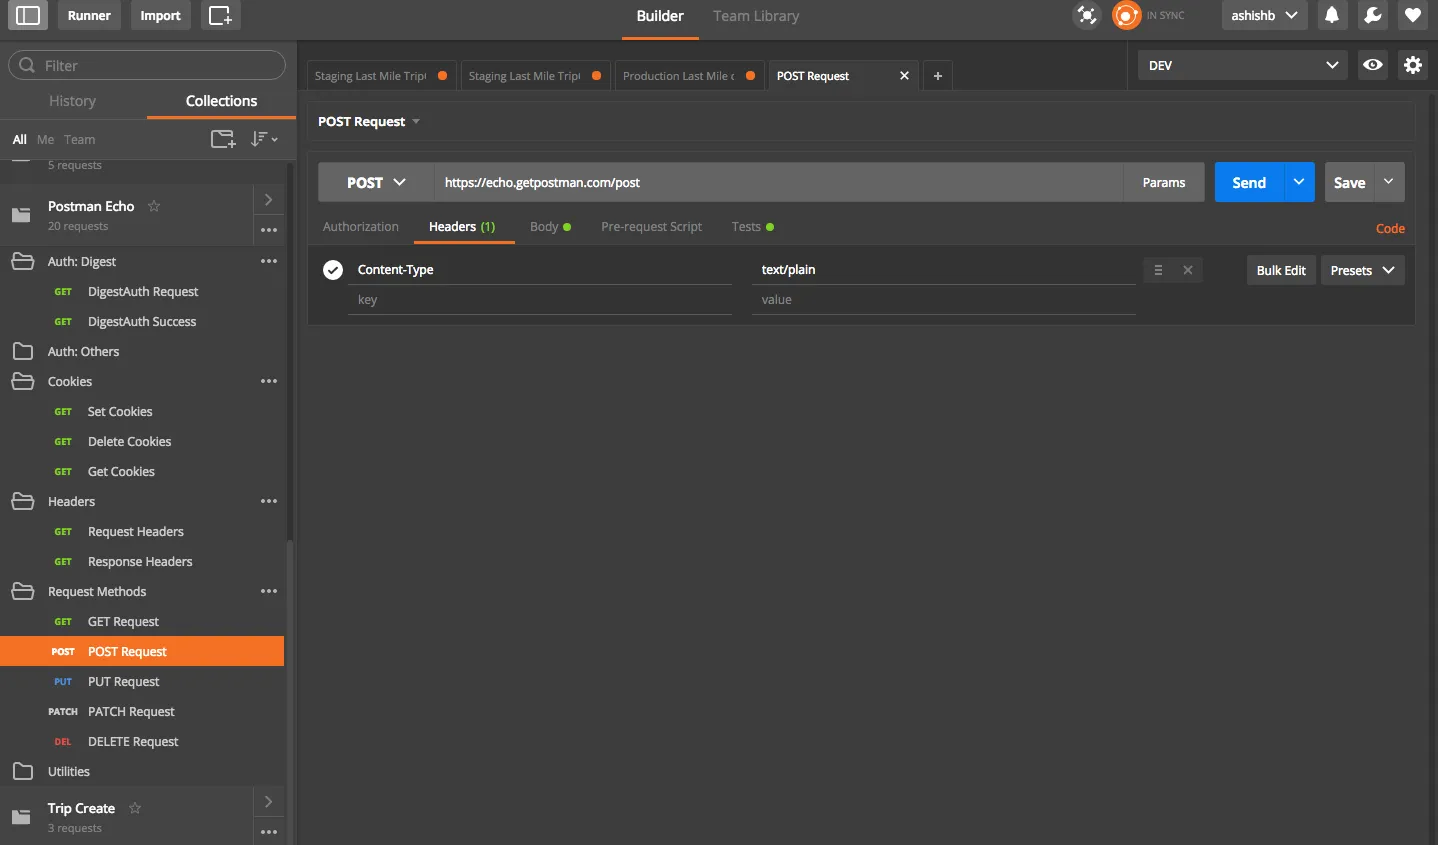Open manage environments gear icon

click(x=1413, y=65)
